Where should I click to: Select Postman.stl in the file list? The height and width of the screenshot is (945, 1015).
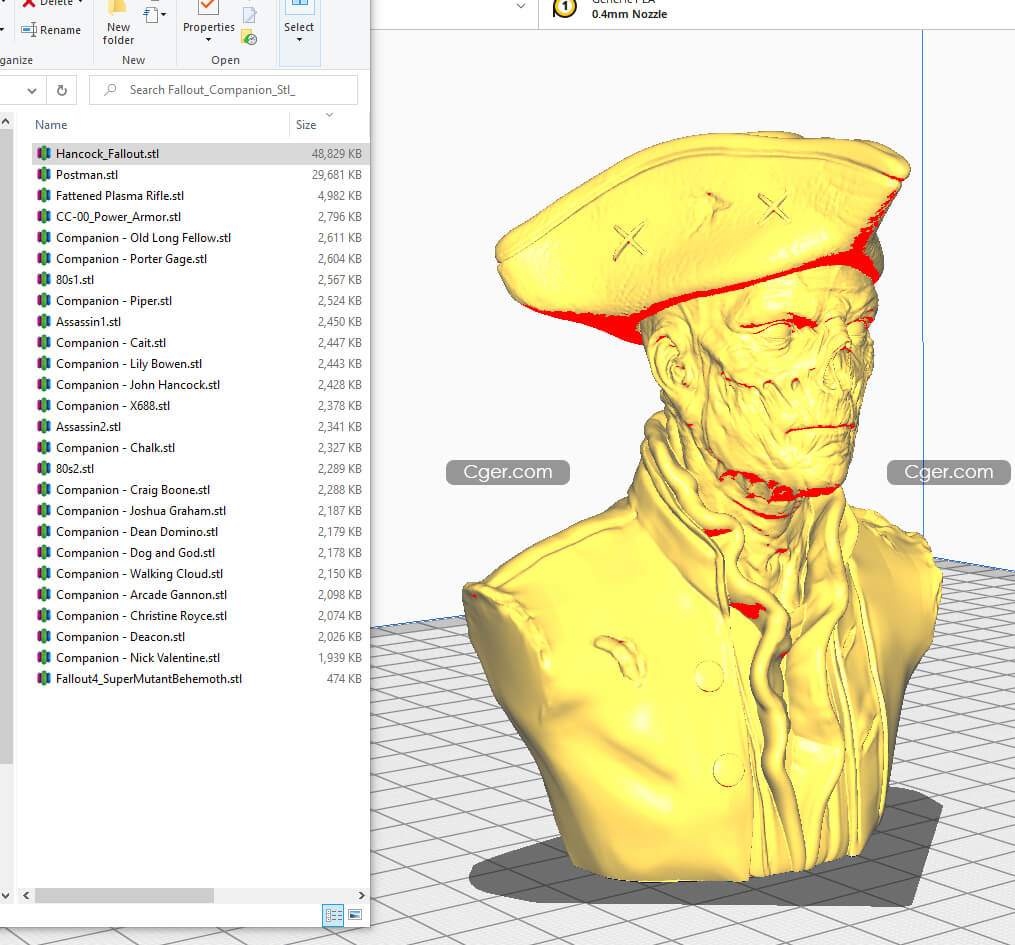201,175
